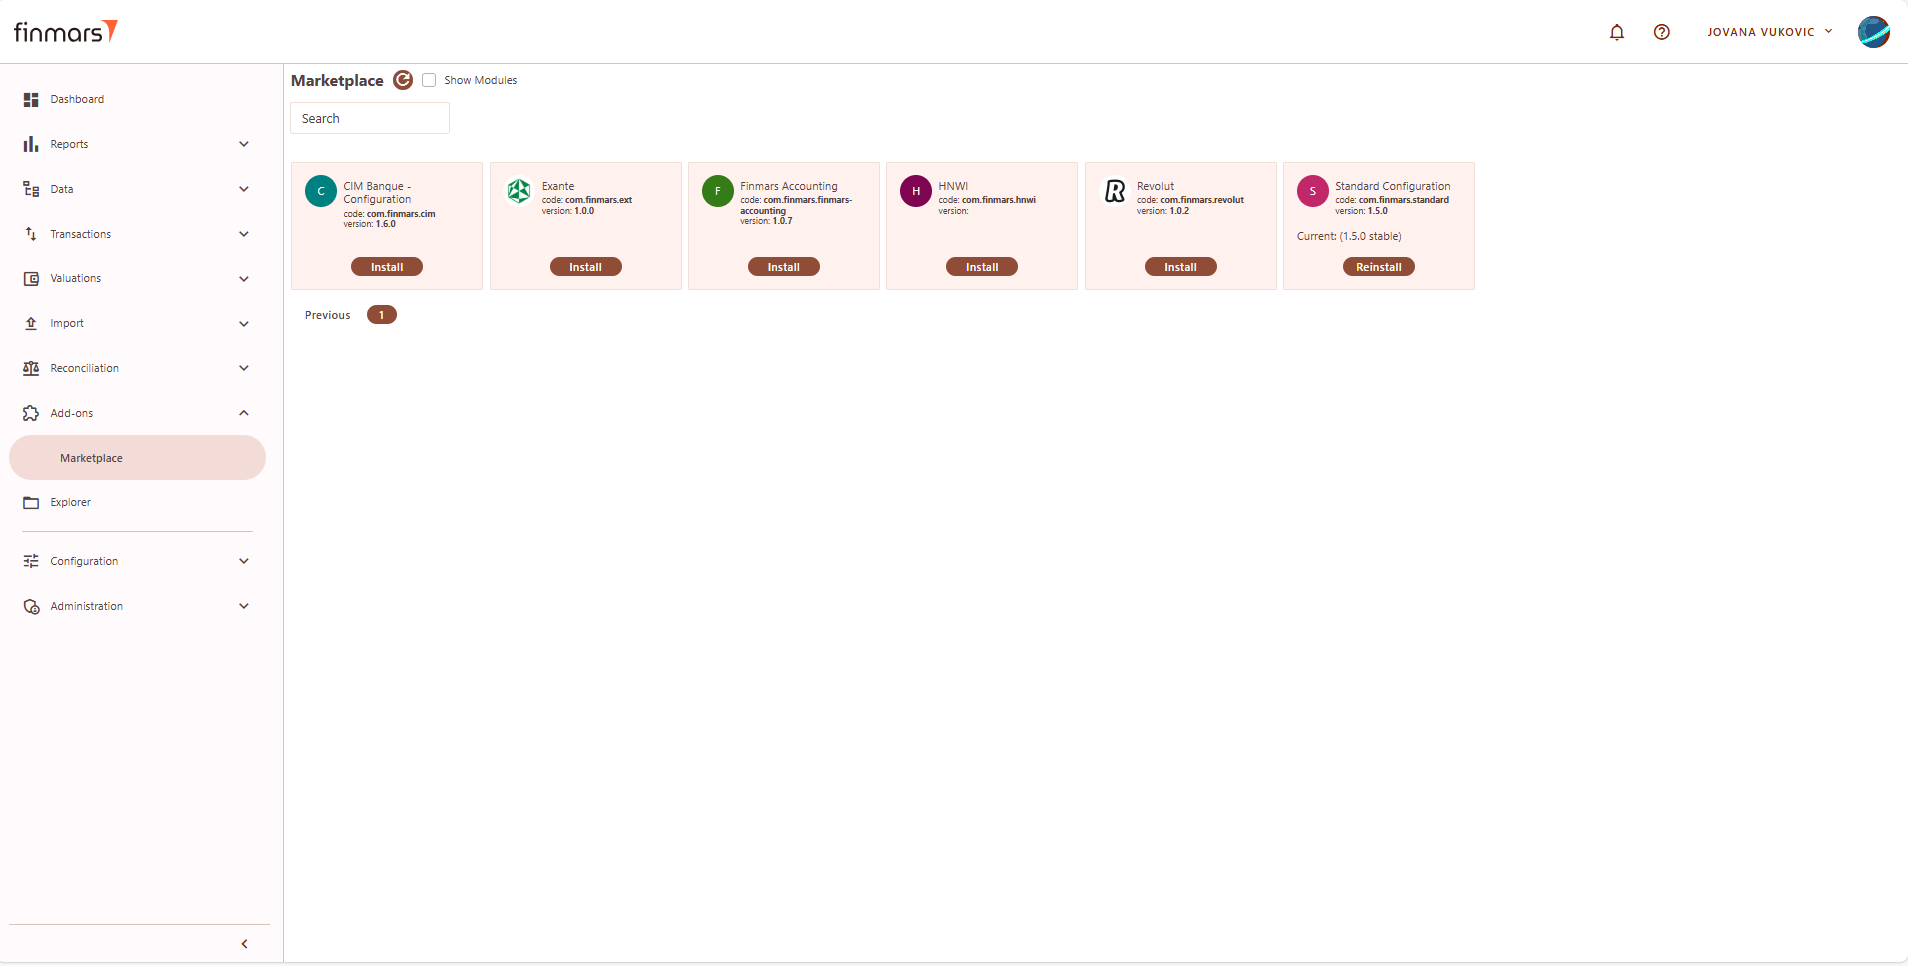This screenshot has height=966, width=1908.
Task: Click the Standard Configuration pink S icon
Action: [1313, 191]
